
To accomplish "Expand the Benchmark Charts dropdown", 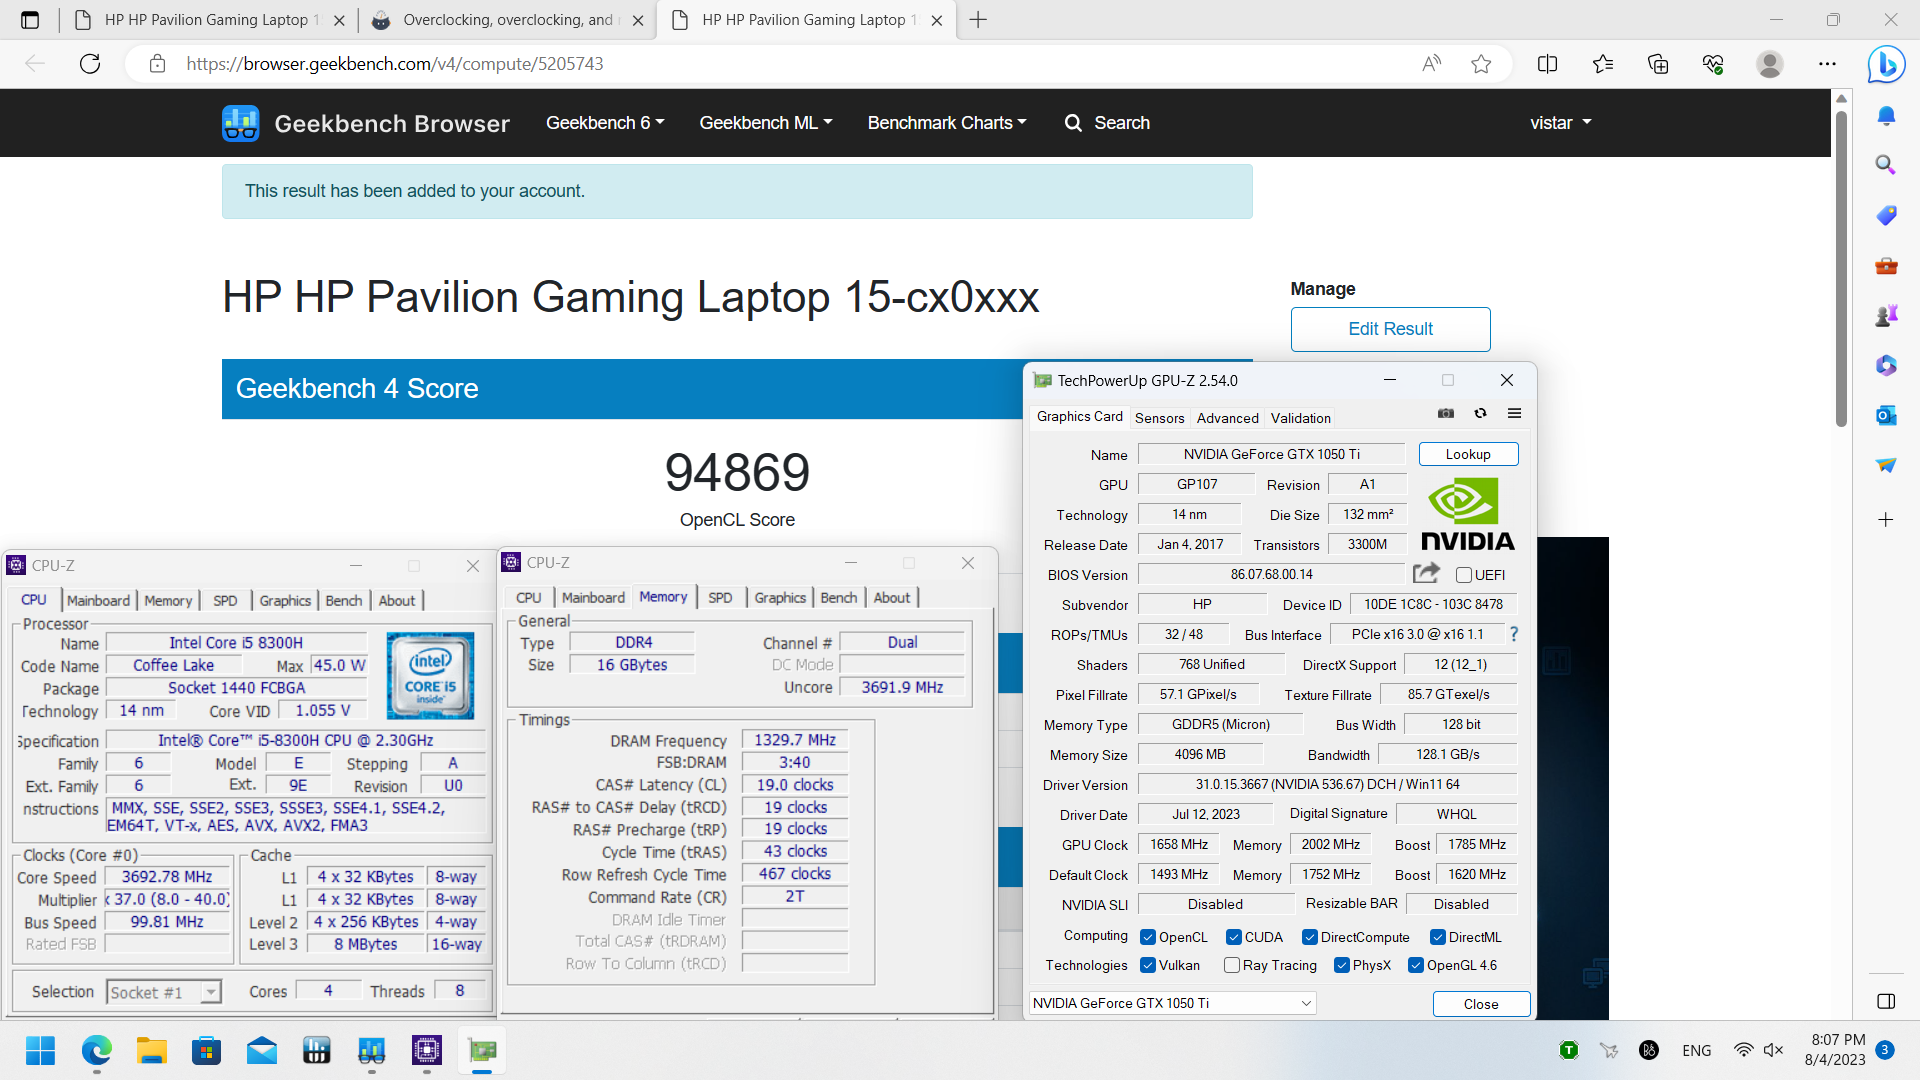I will tap(947, 123).
